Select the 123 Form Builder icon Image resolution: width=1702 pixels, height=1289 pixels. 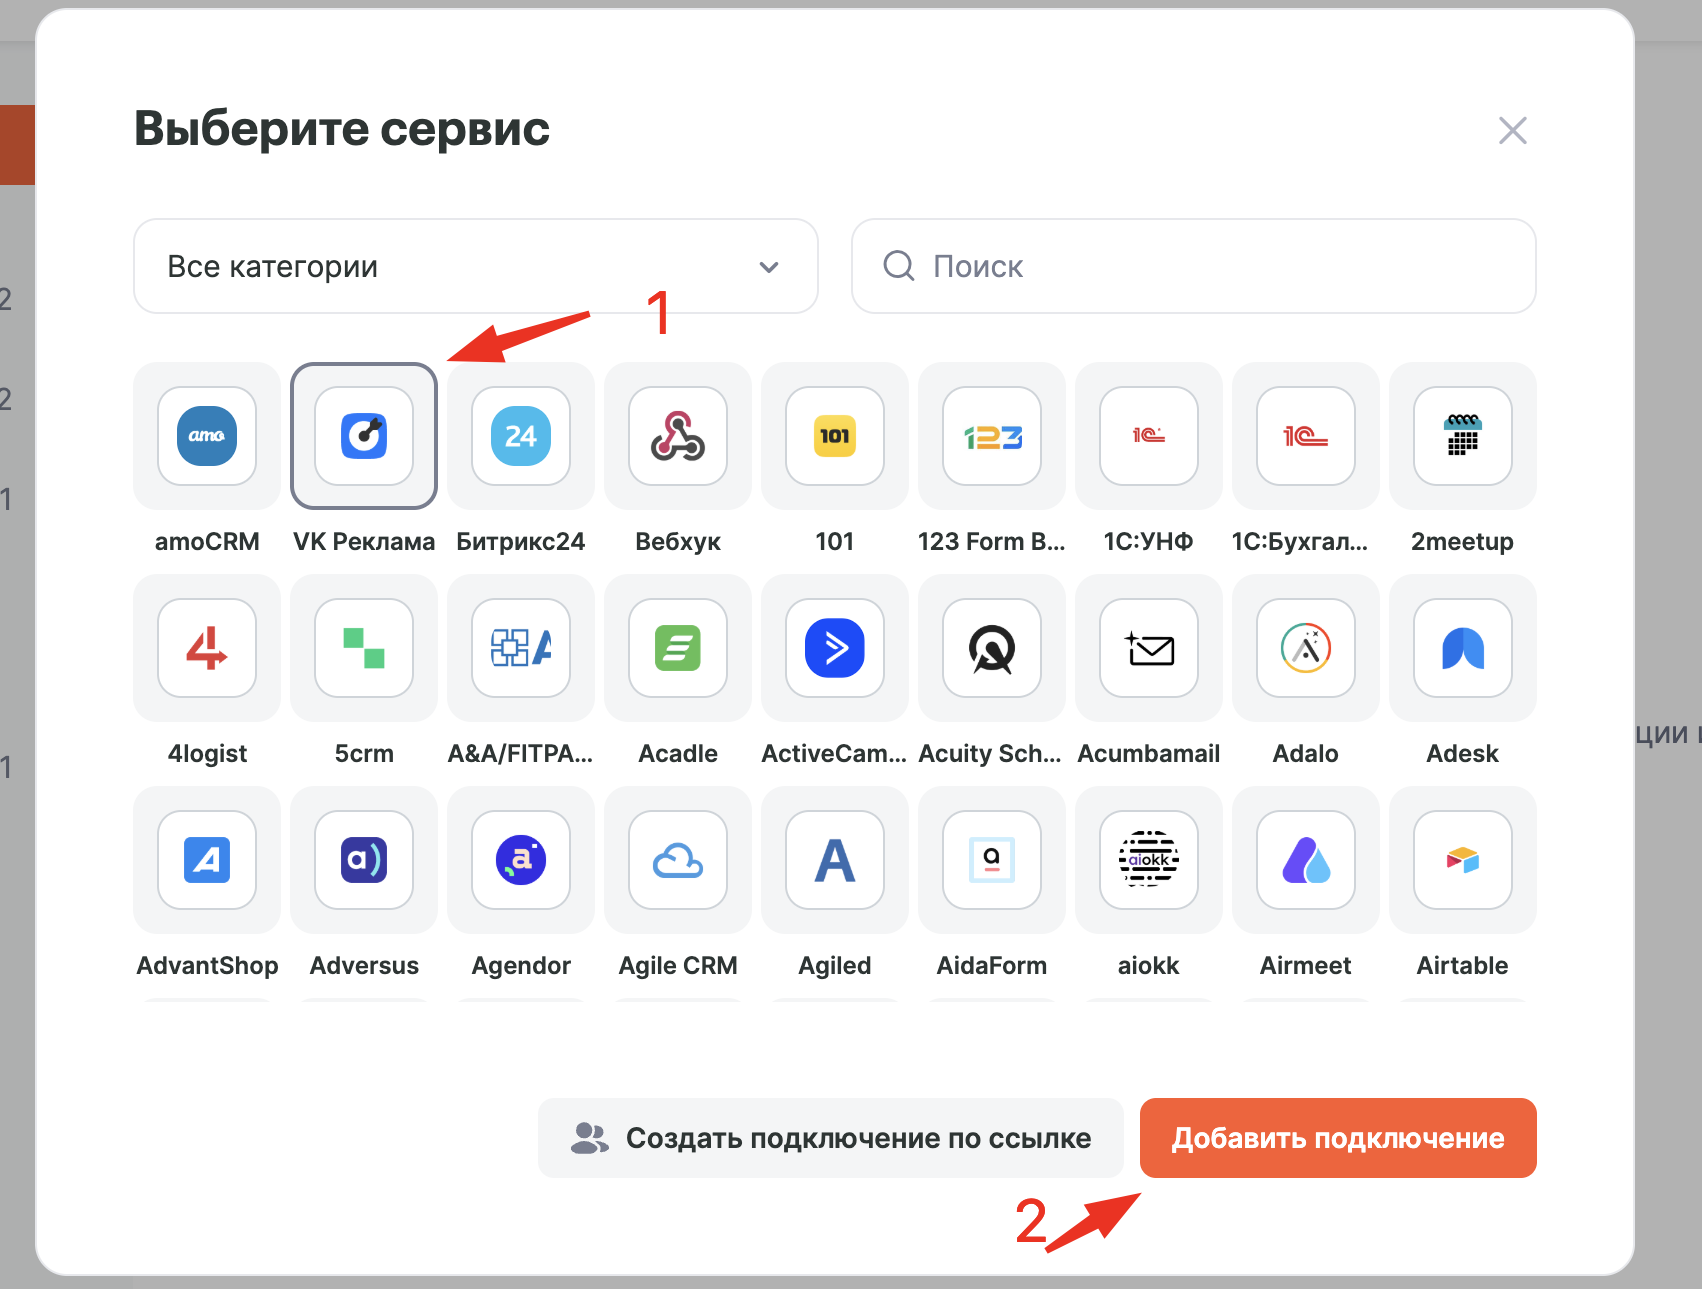click(992, 436)
